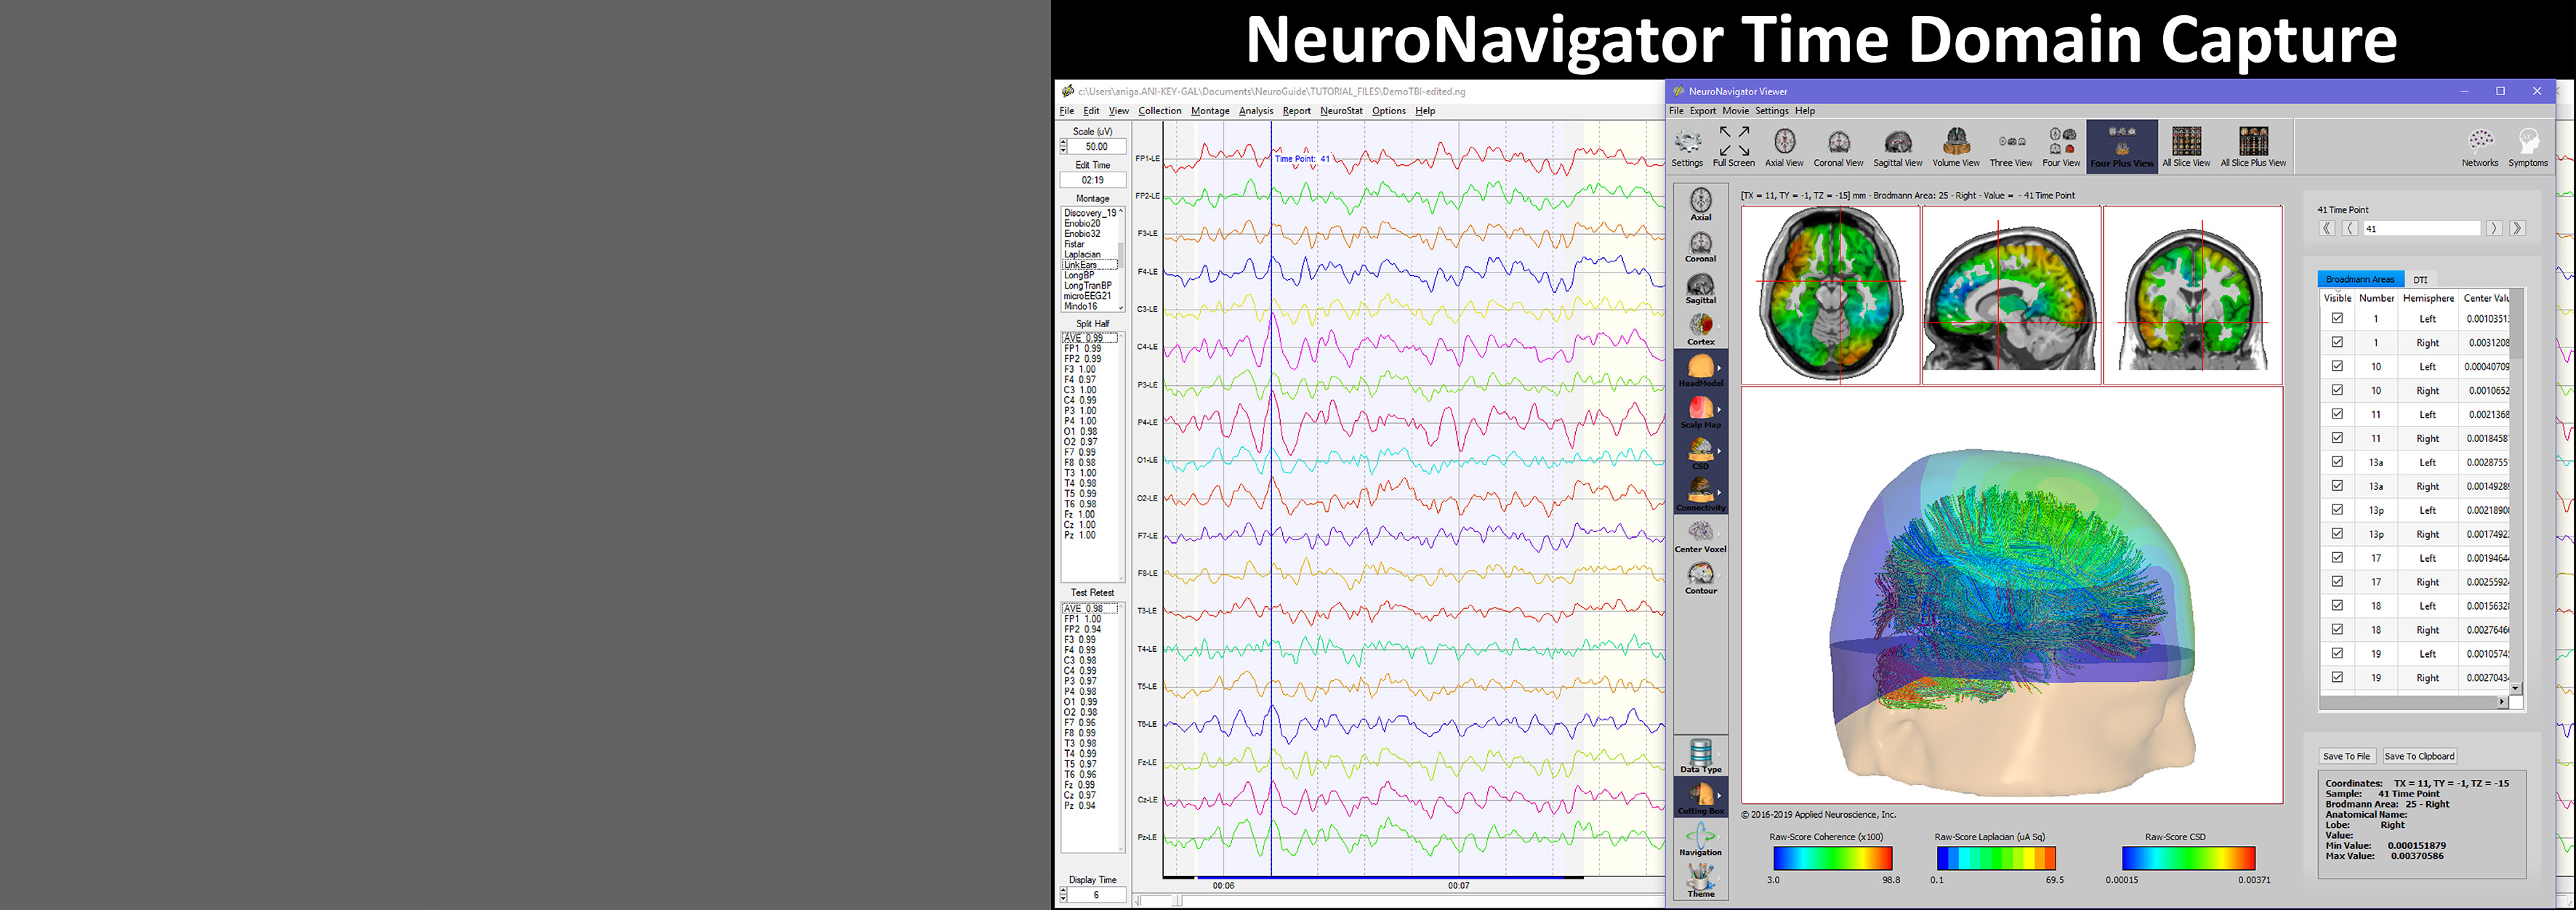Screen dimensions: 2576x910
Task: Click the Sagittal sidebar icon
Action: click(x=1700, y=288)
